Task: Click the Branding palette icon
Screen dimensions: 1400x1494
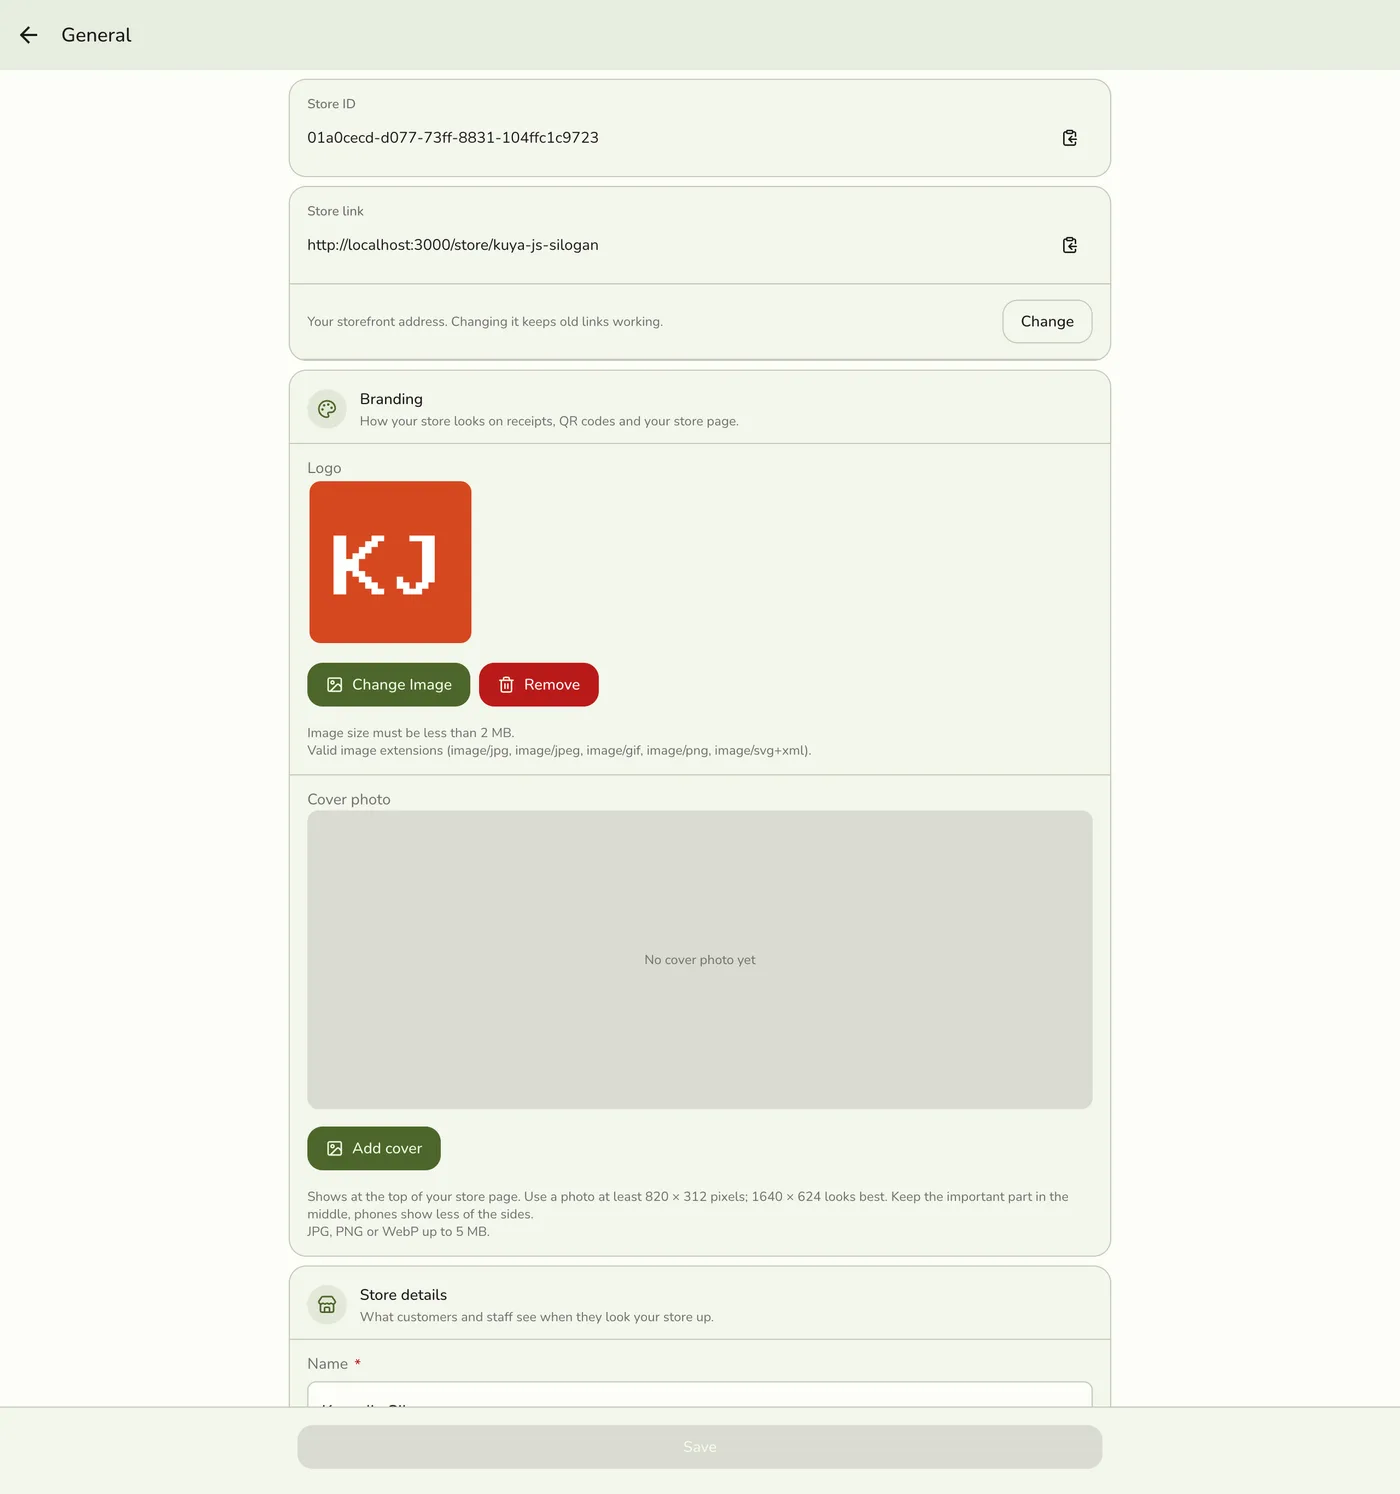Action: (327, 409)
